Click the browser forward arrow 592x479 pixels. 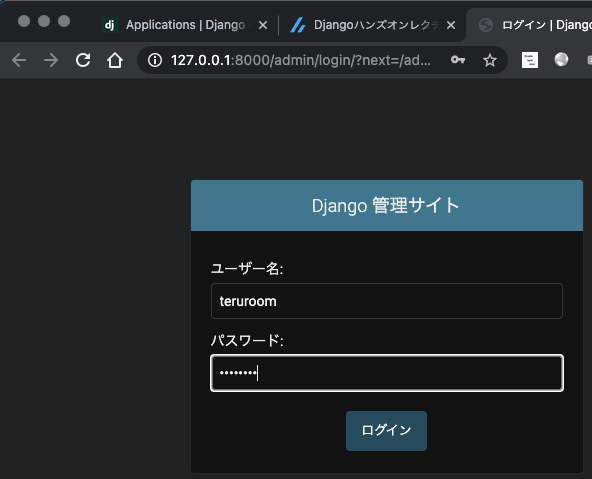(x=51, y=60)
